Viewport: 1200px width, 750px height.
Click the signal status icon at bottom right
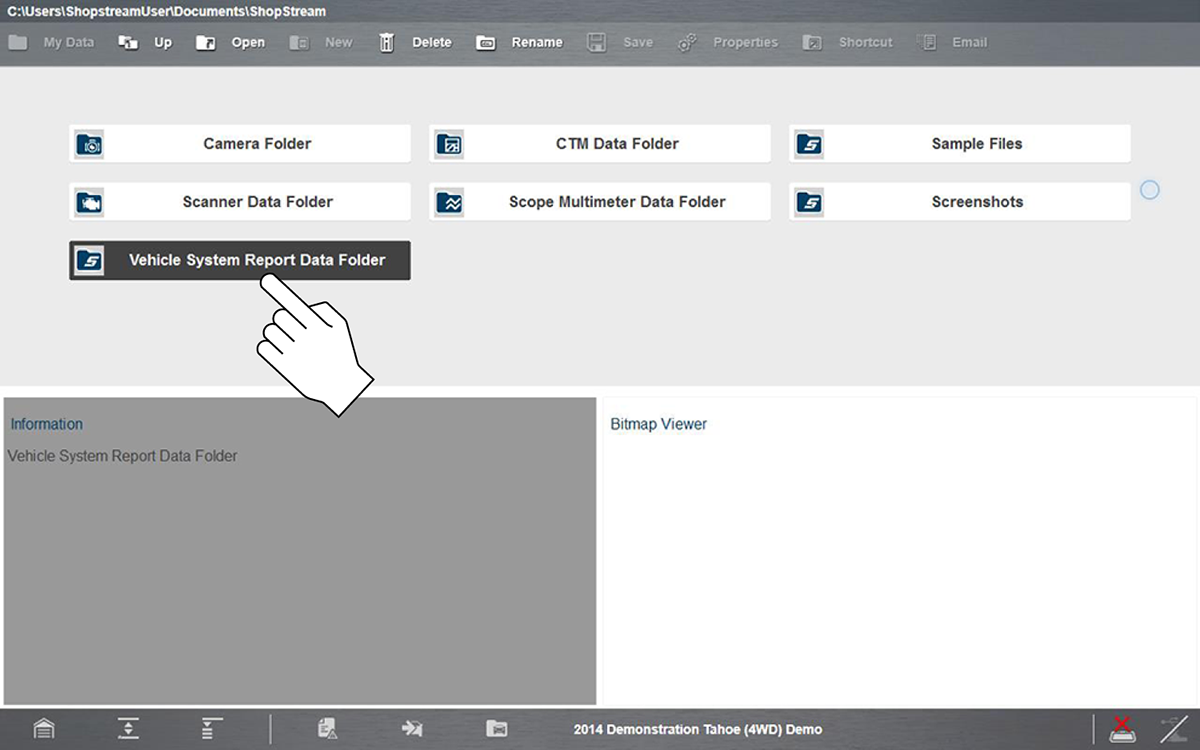click(1172, 729)
